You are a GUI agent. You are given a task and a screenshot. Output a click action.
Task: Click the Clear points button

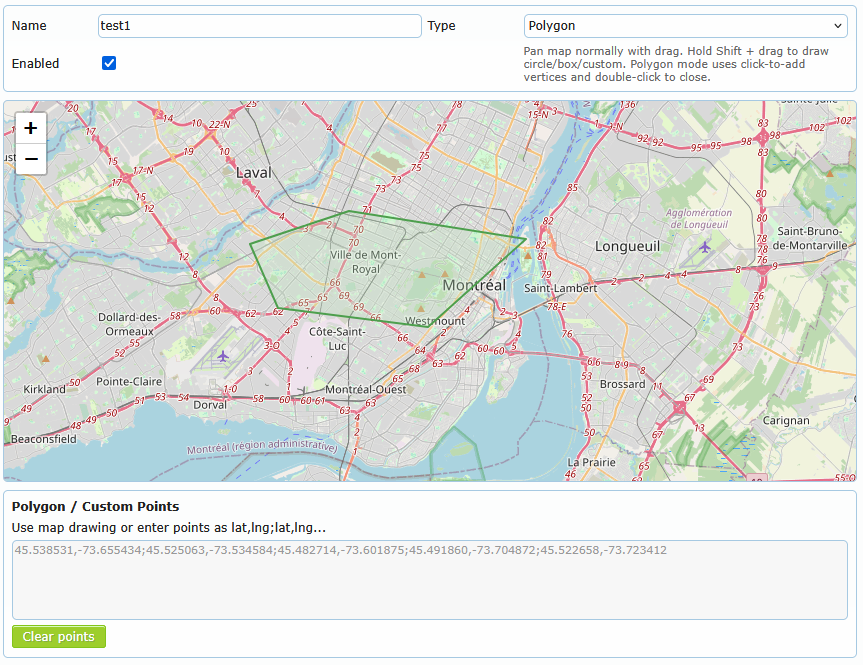coord(59,637)
